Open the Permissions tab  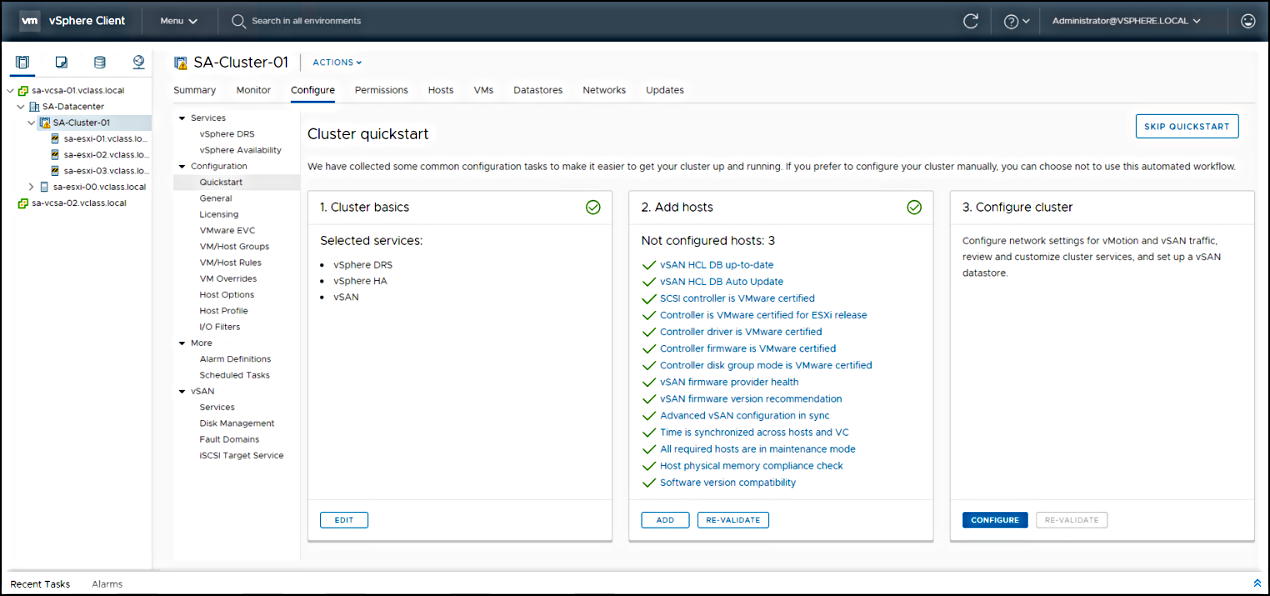coord(381,90)
